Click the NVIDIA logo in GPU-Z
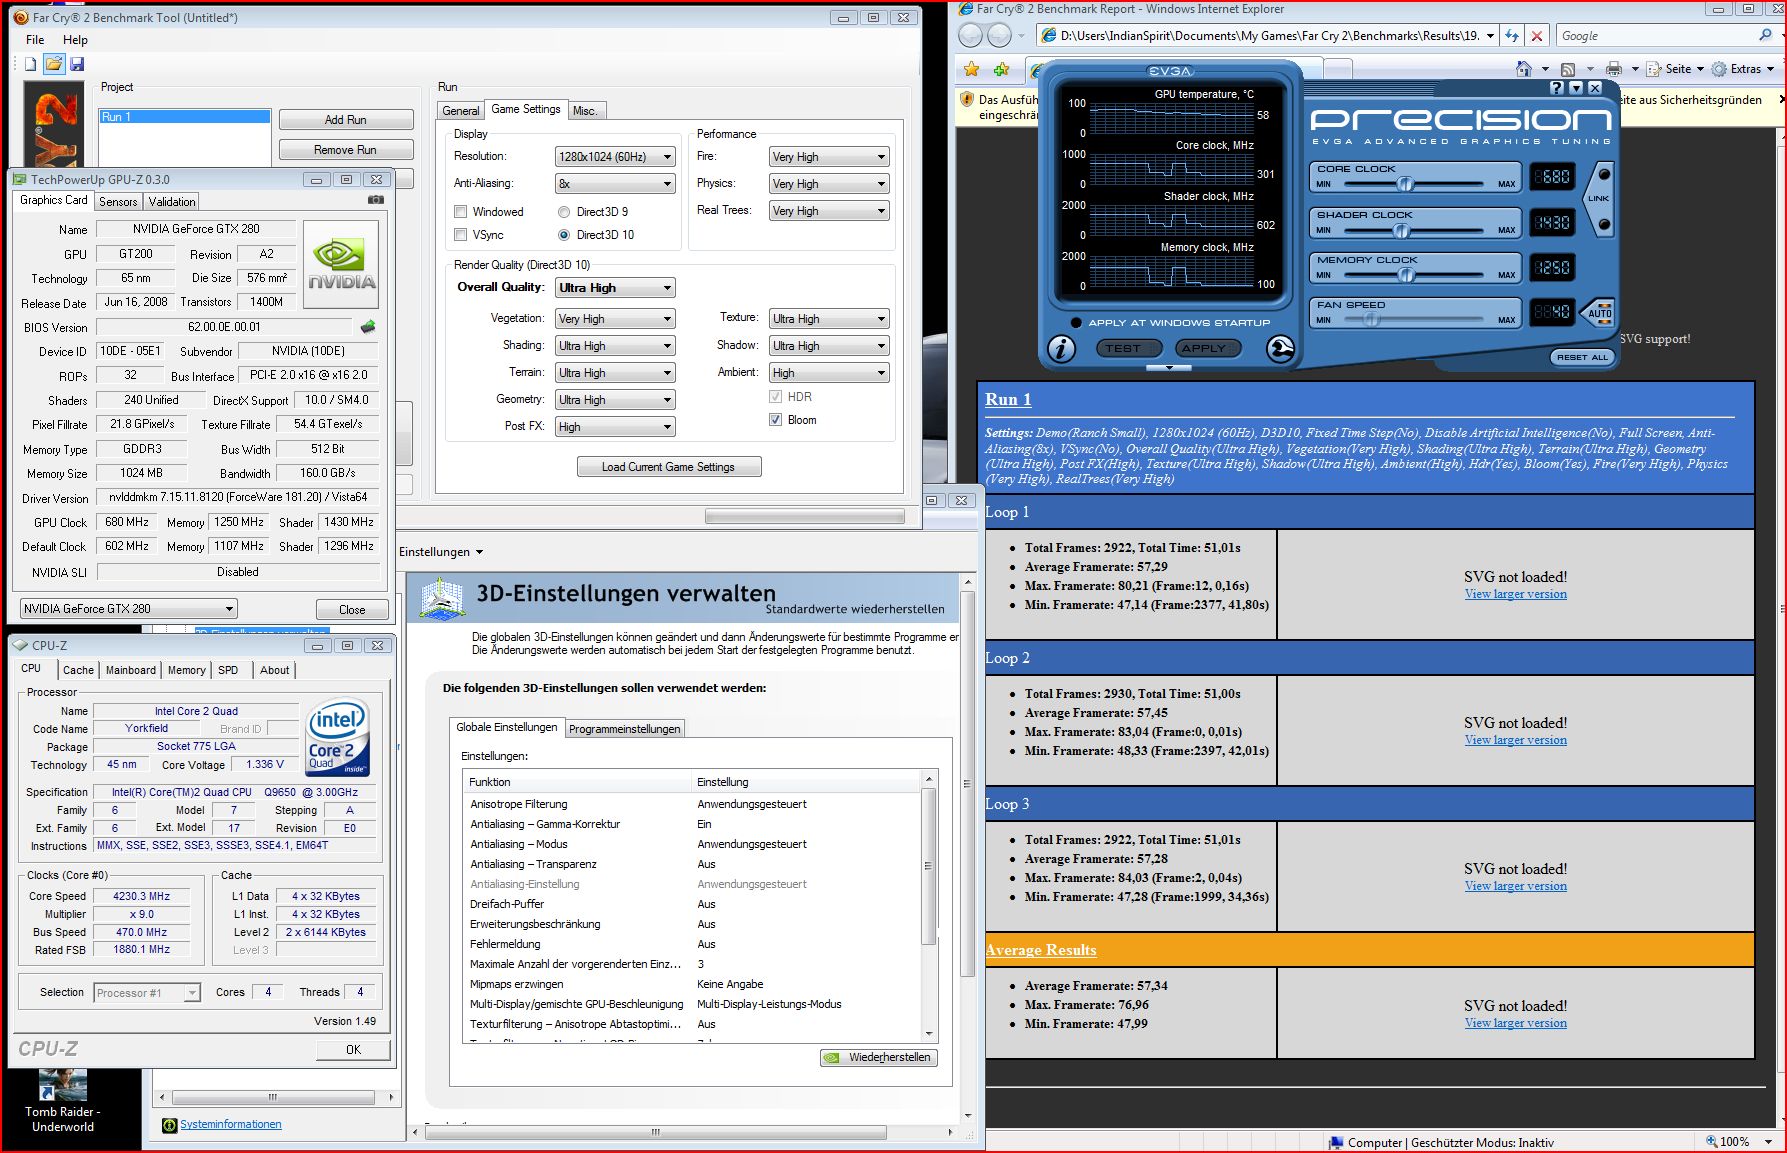This screenshot has height=1153, width=1787. pos(341,264)
